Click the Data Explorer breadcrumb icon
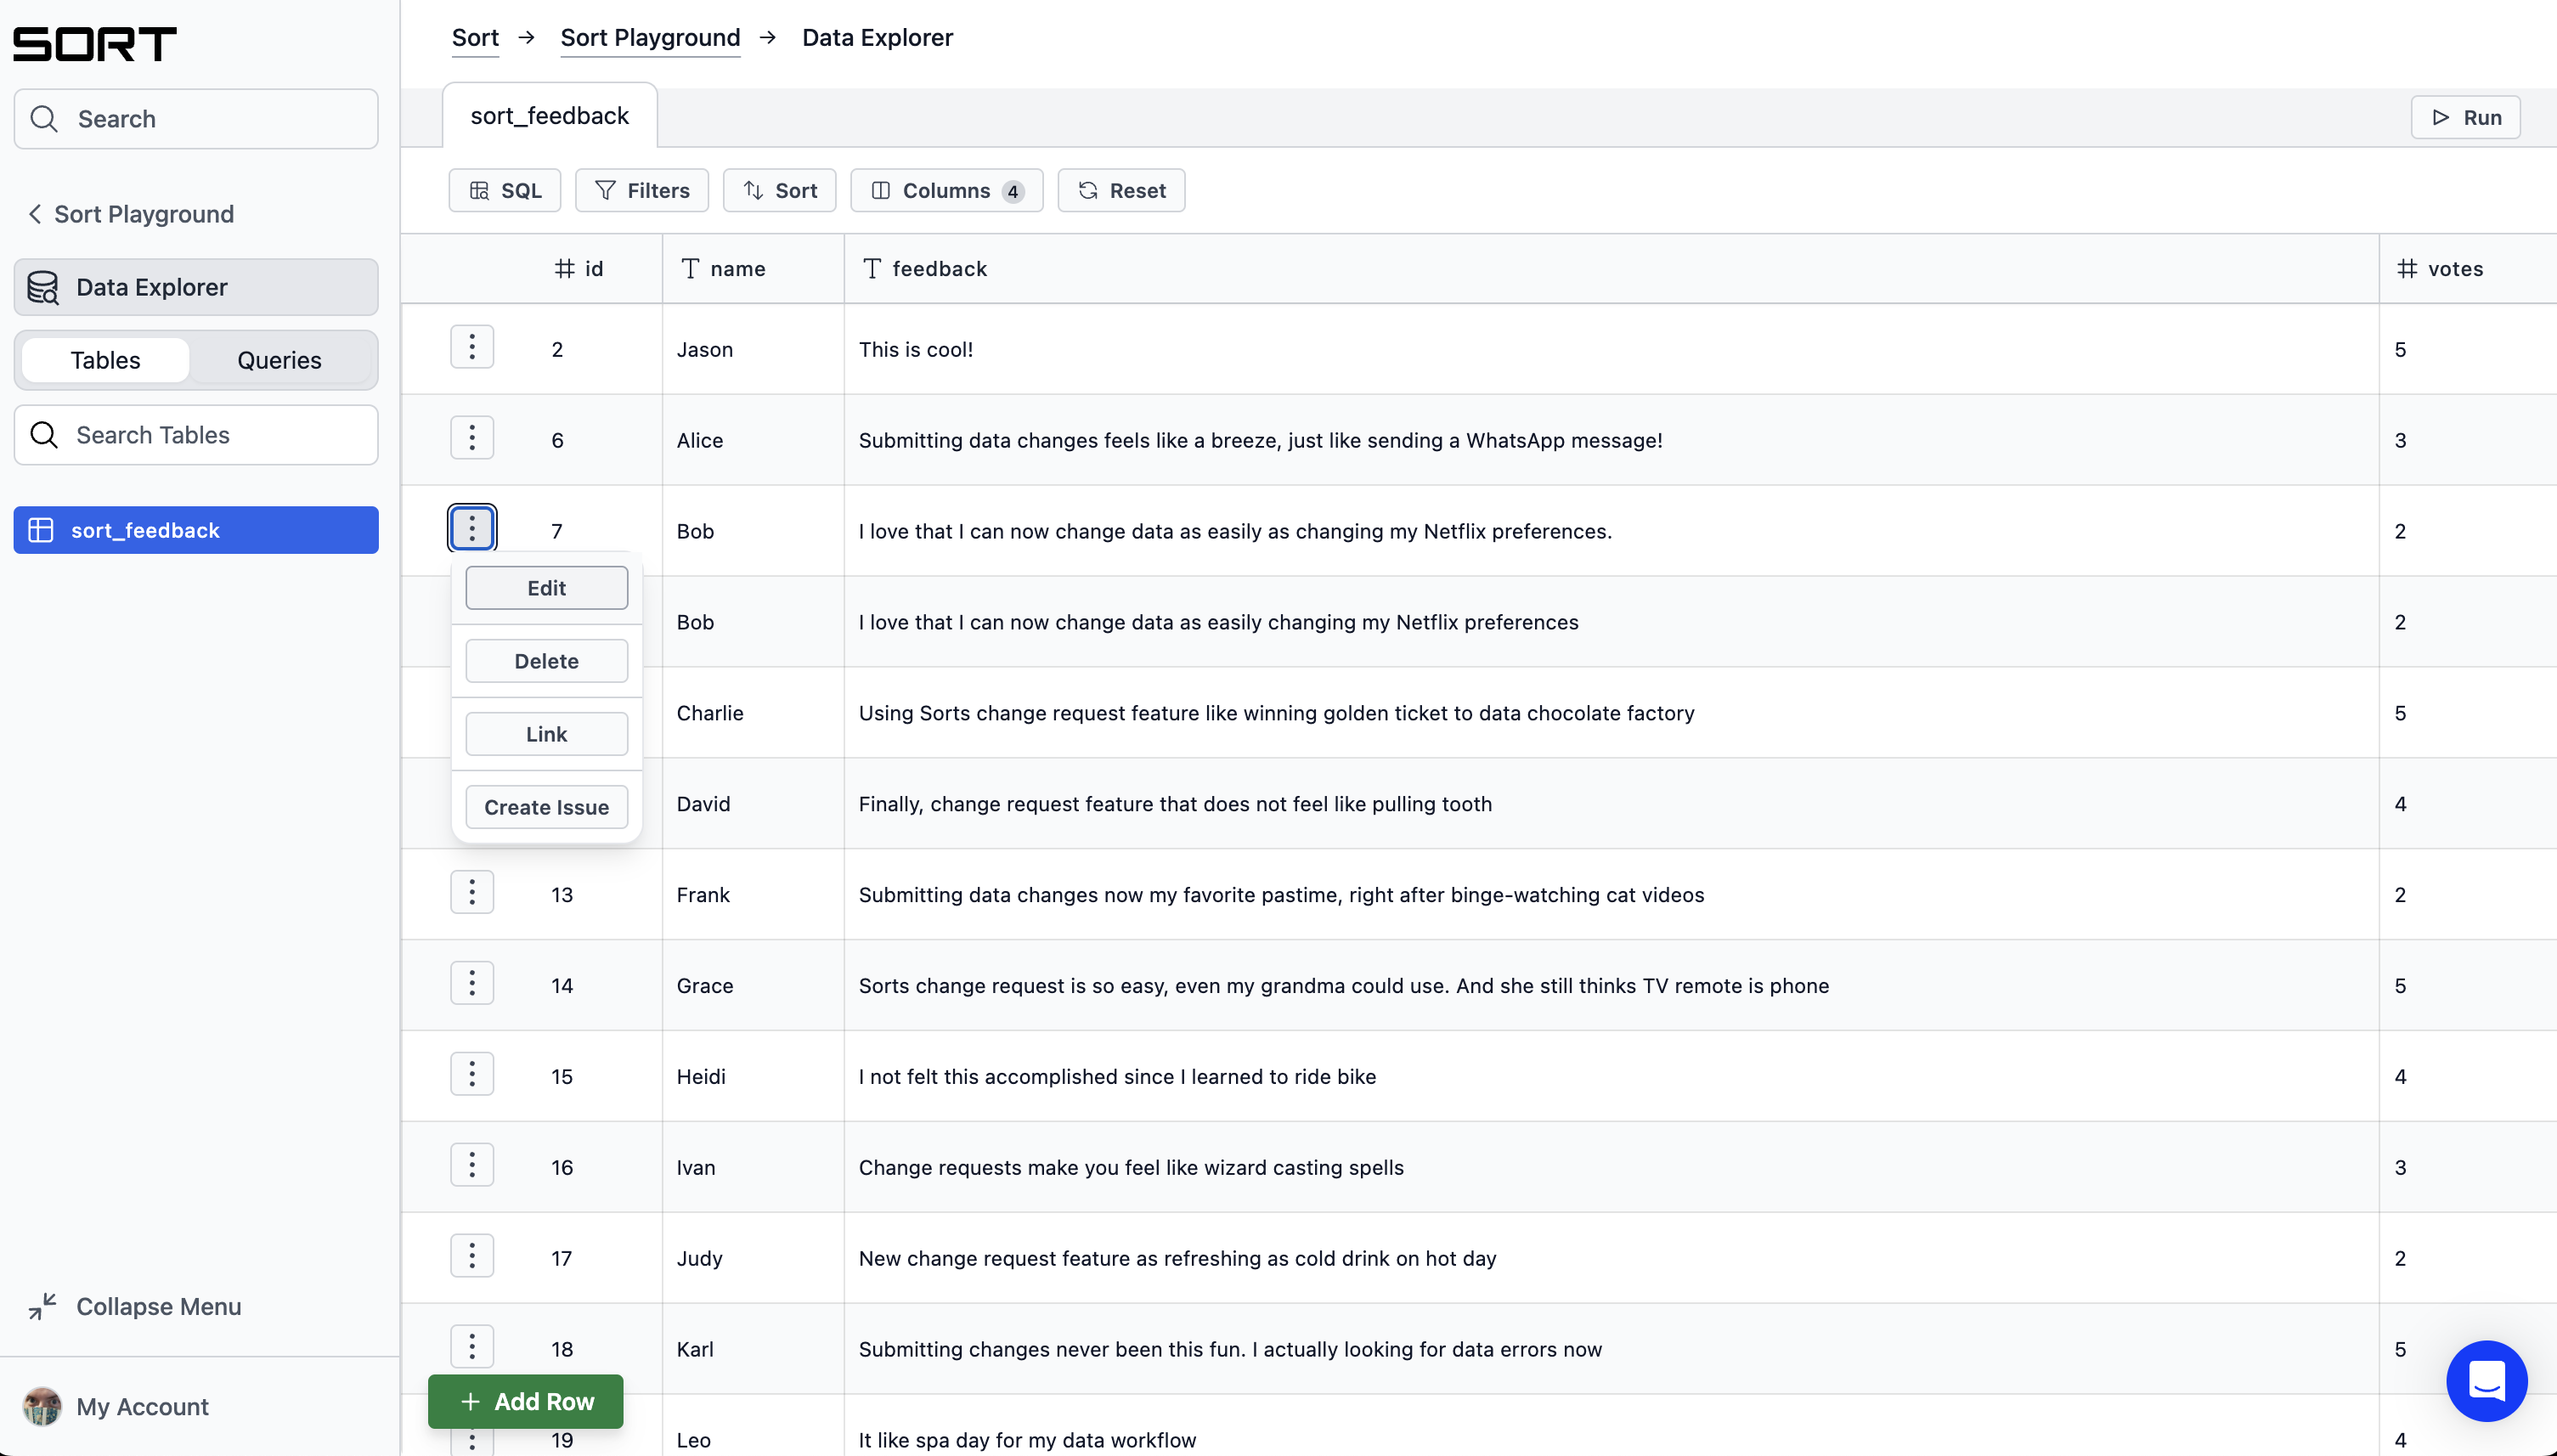The height and width of the screenshot is (1456, 2557). (x=878, y=37)
